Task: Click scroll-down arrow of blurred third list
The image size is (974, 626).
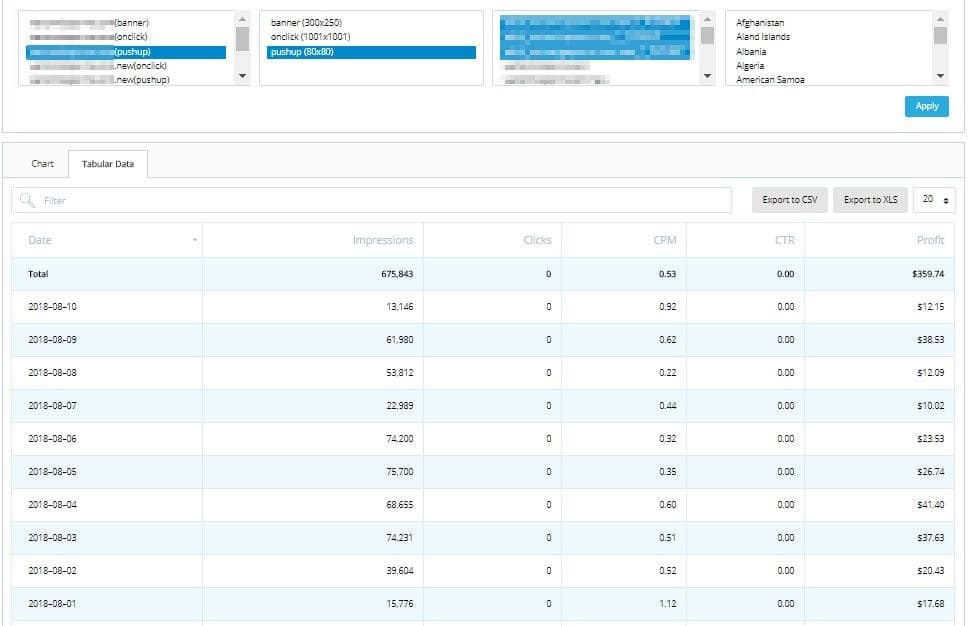Action: (707, 76)
